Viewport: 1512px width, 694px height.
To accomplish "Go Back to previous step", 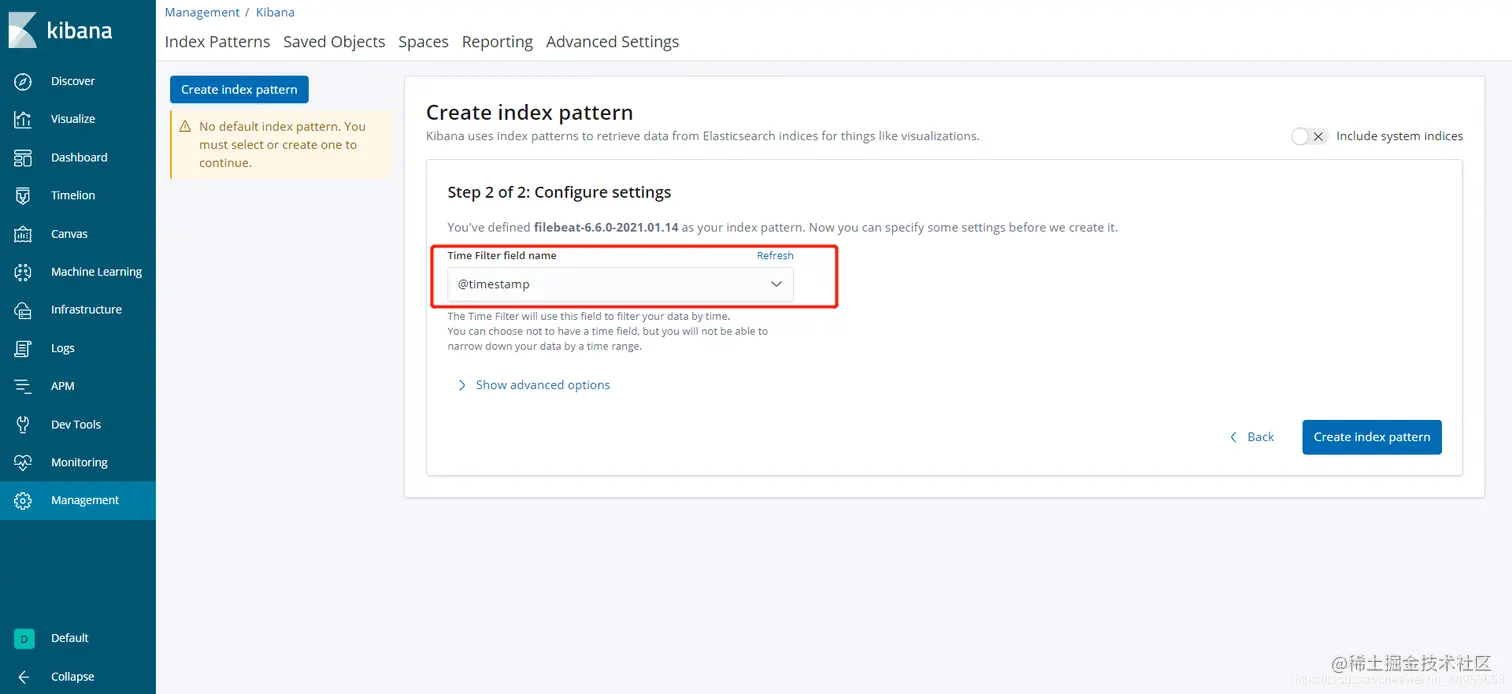I will pyautogui.click(x=1251, y=437).
